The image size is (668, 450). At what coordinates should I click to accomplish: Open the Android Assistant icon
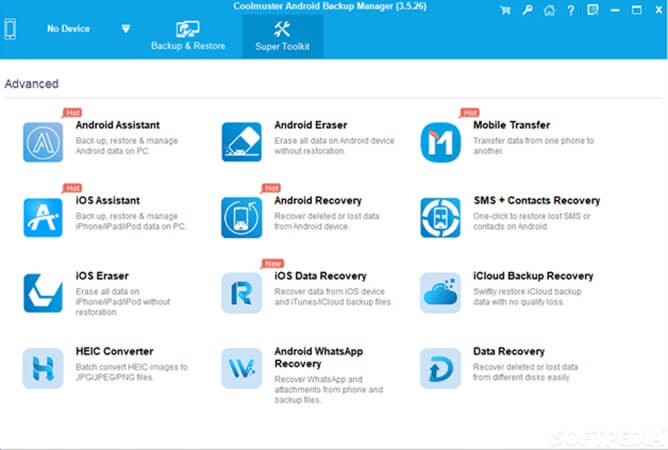[43, 142]
